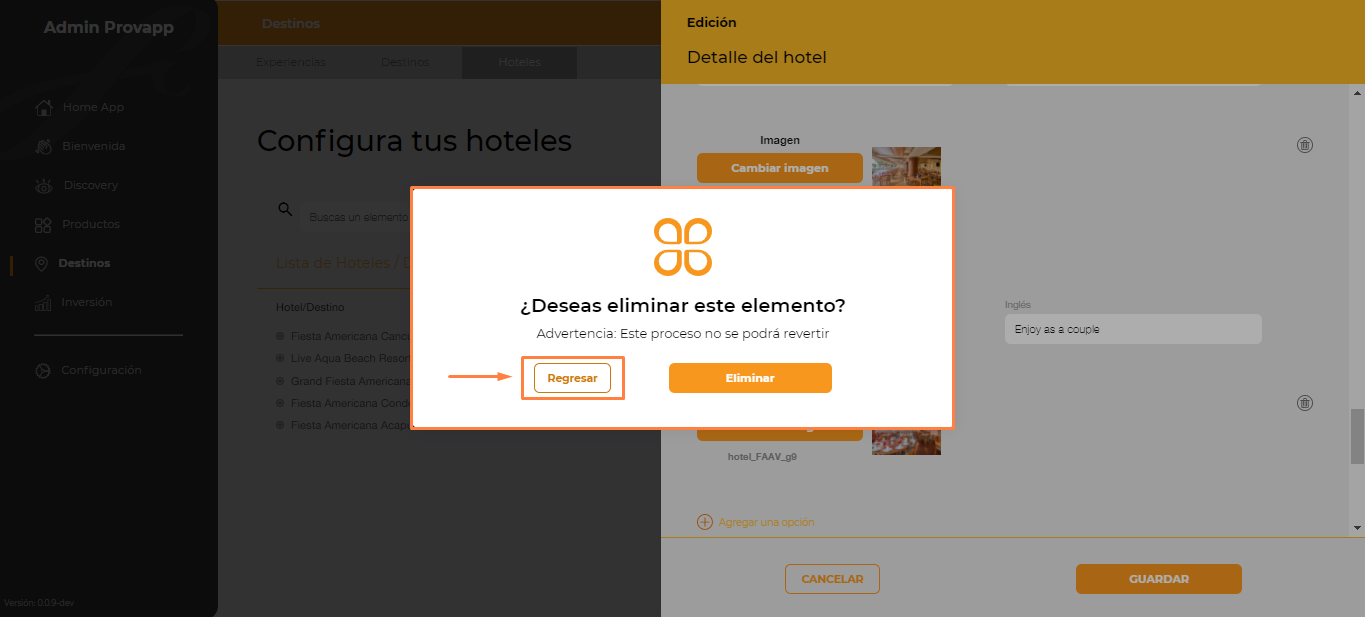Select Live Aqua Beach Resort radio dot
The height and width of the screenshot is (617, 1365).
(280, 358)
